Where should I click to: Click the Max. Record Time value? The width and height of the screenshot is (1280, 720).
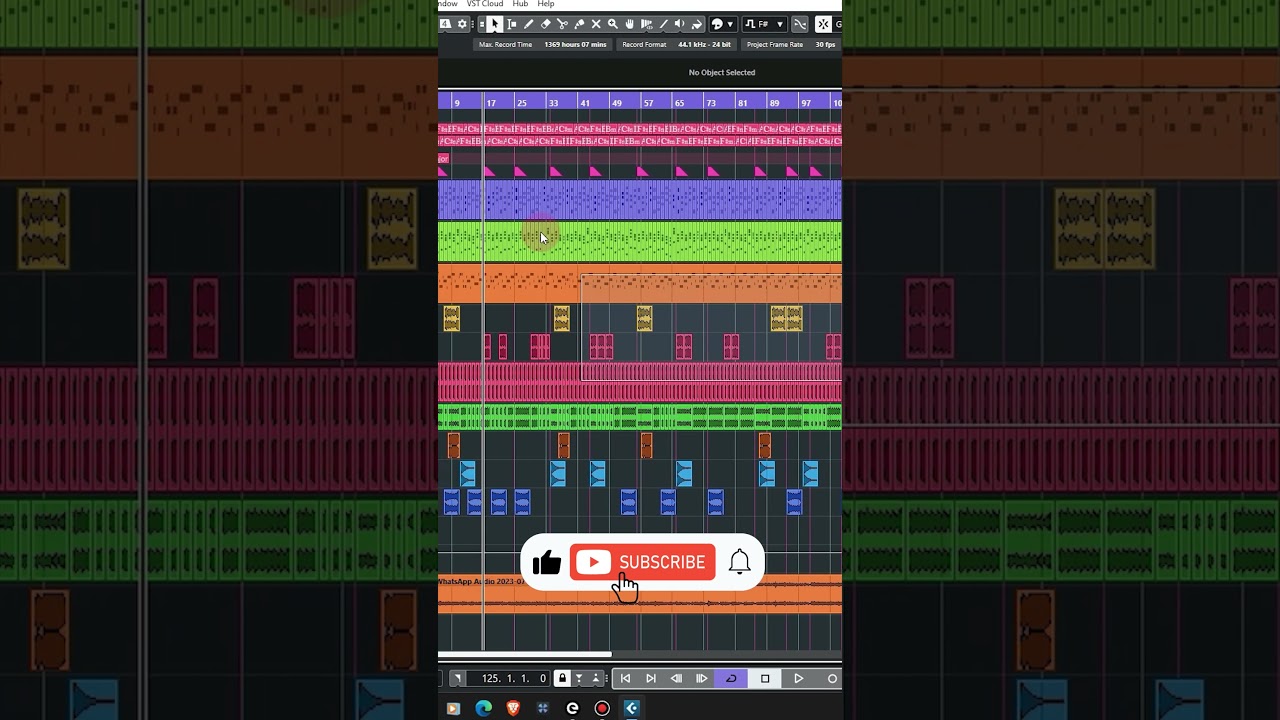575,45
